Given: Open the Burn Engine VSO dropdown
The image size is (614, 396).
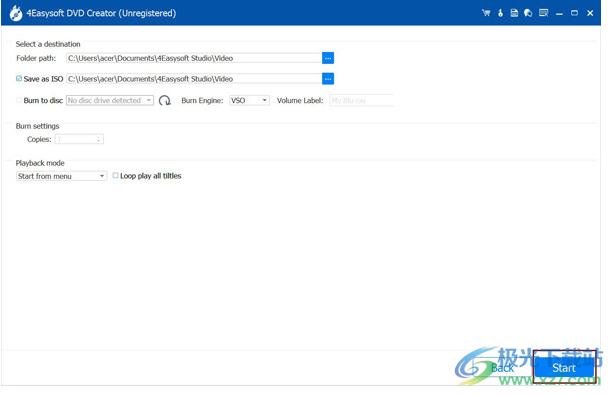Looking at the screenshot, I should click(249, 101).
